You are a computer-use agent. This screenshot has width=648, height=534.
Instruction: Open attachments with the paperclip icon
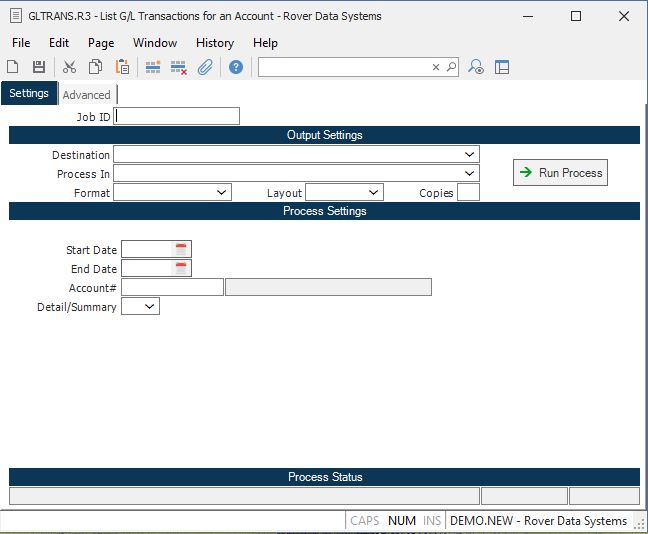pyautogui.click(x=205, y=67)
